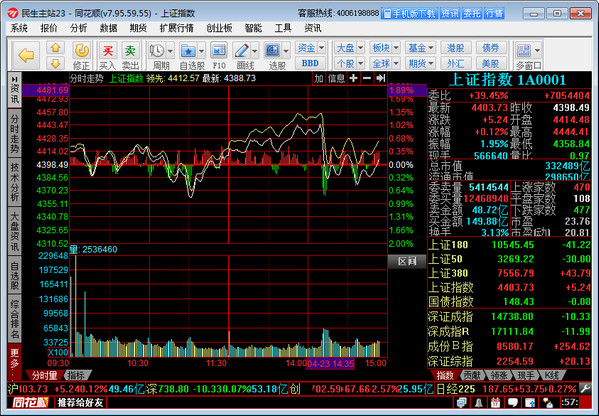Open the 资金 dropdown
The width and height of the screenshot is (599, 416).
310,48
